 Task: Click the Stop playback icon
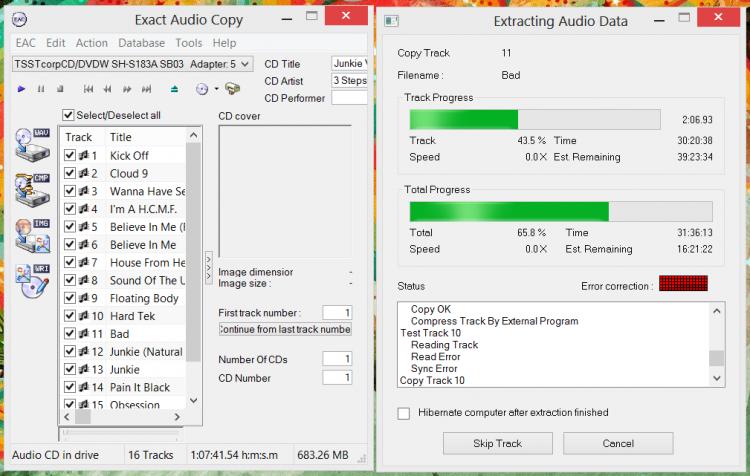point(62,89)
